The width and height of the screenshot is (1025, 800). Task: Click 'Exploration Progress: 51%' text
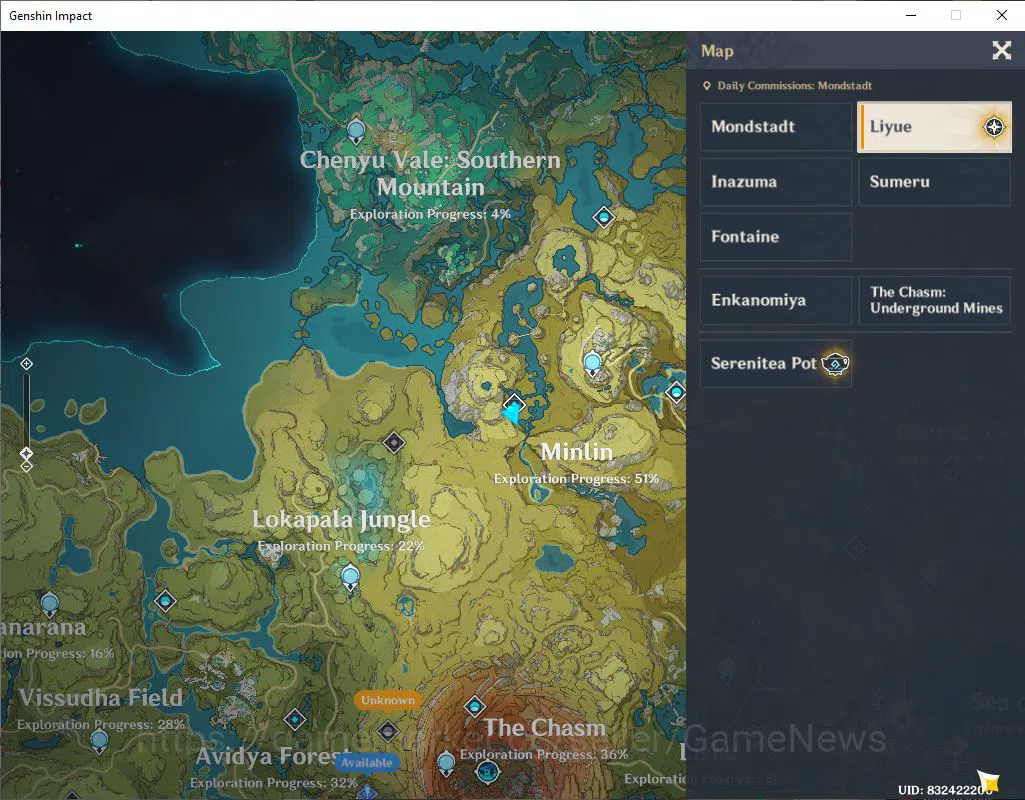click(x=577, y=478)
